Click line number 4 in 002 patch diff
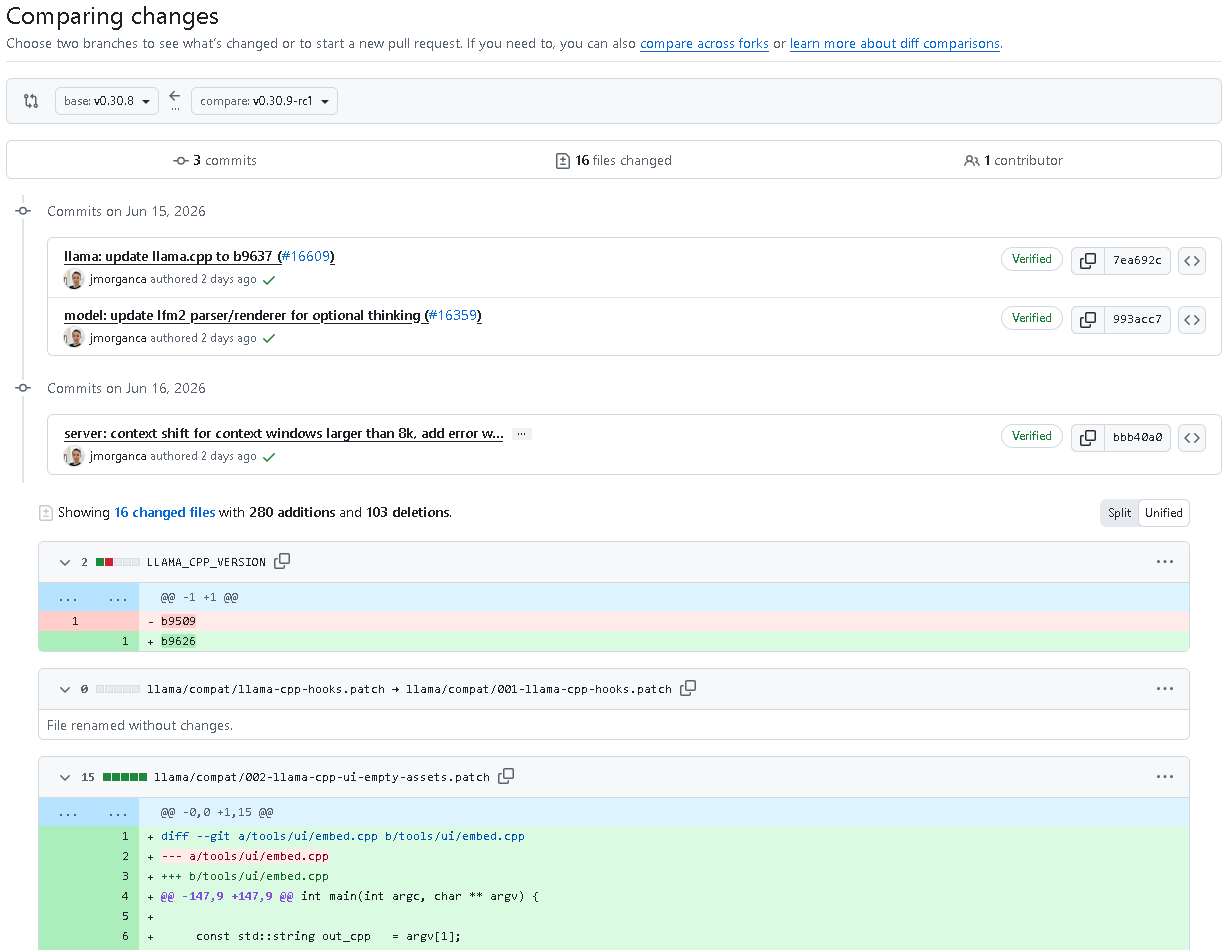The width and height of the screenshot is (1223, 950). click(125, 896)
